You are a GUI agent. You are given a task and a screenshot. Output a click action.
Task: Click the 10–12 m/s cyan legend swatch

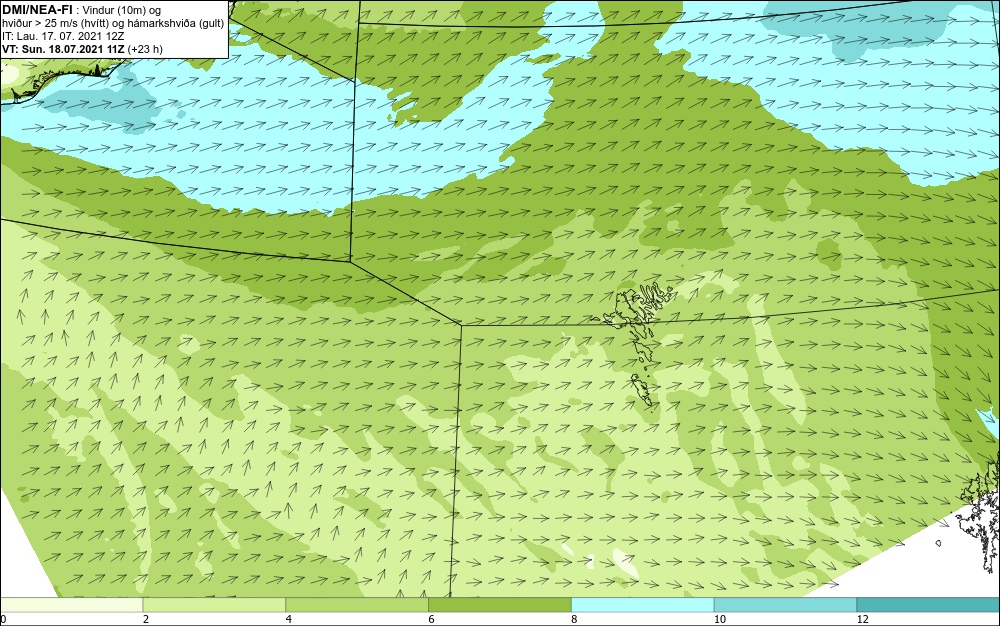[786, 605]
